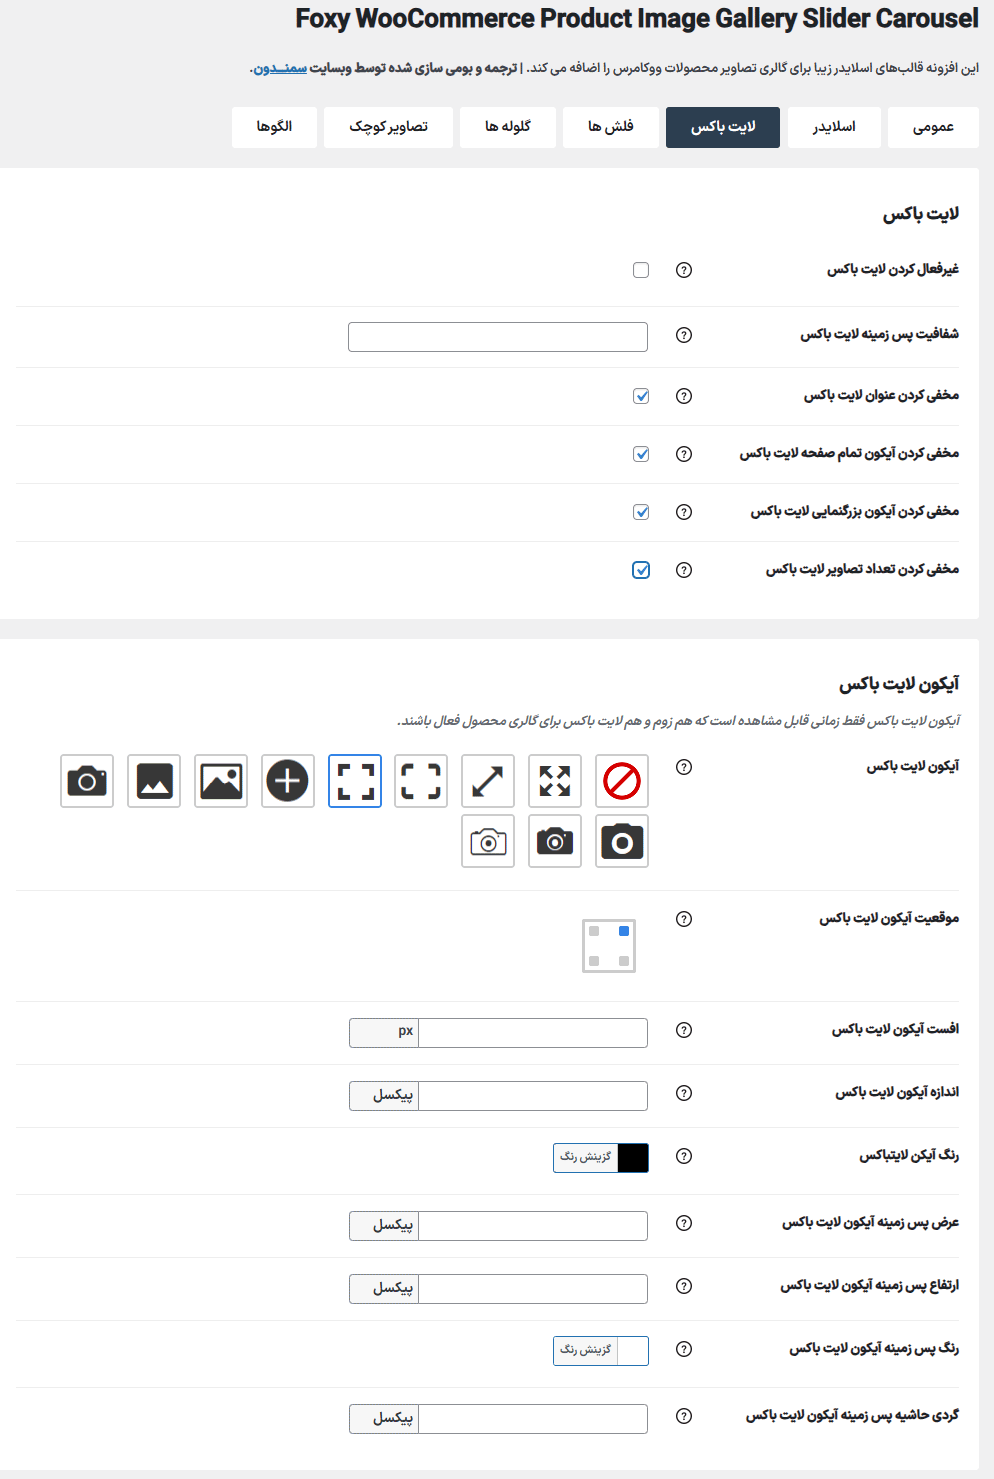Open help for غیرفعال کردن لایت باکس
Image resolution: width=994 pixels, height=1479 pixels.
pyautogui.click(x=684, y=270)
